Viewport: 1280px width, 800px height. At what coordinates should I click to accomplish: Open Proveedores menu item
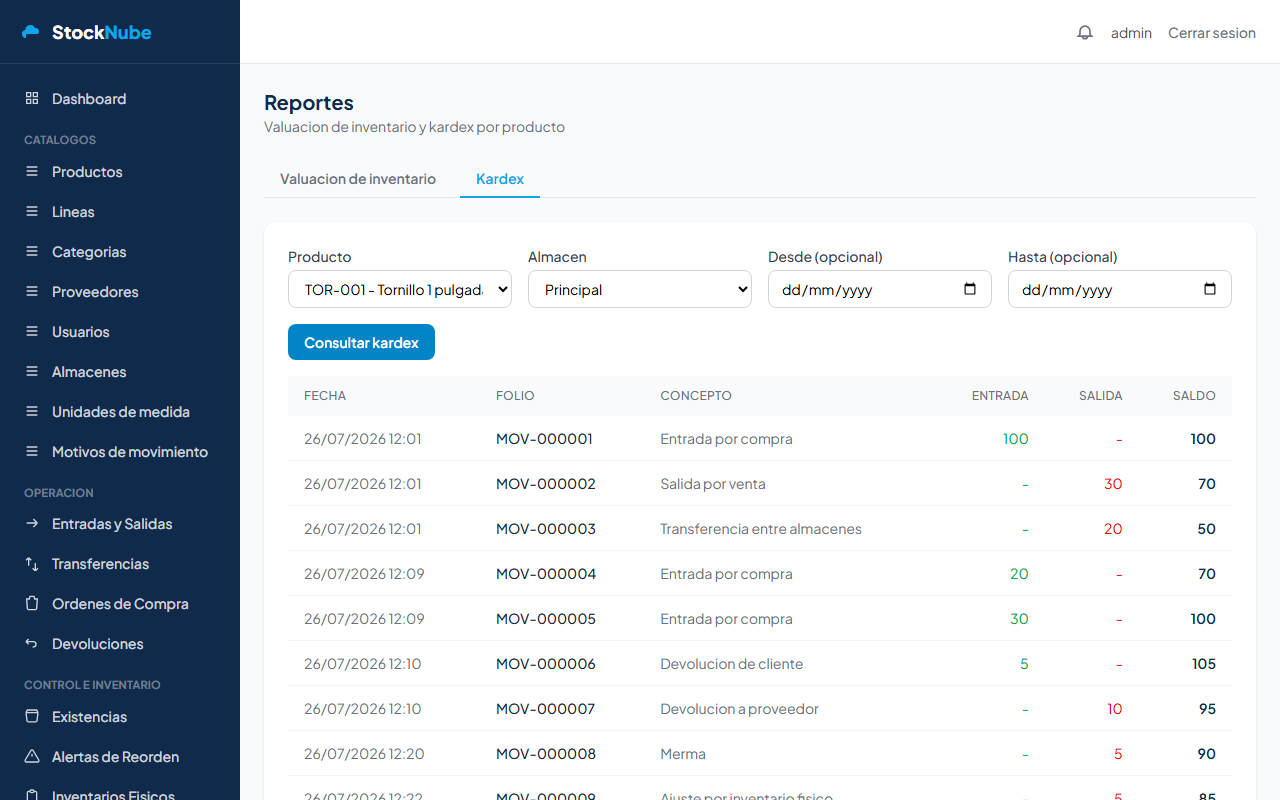click(x=120, y=292)
